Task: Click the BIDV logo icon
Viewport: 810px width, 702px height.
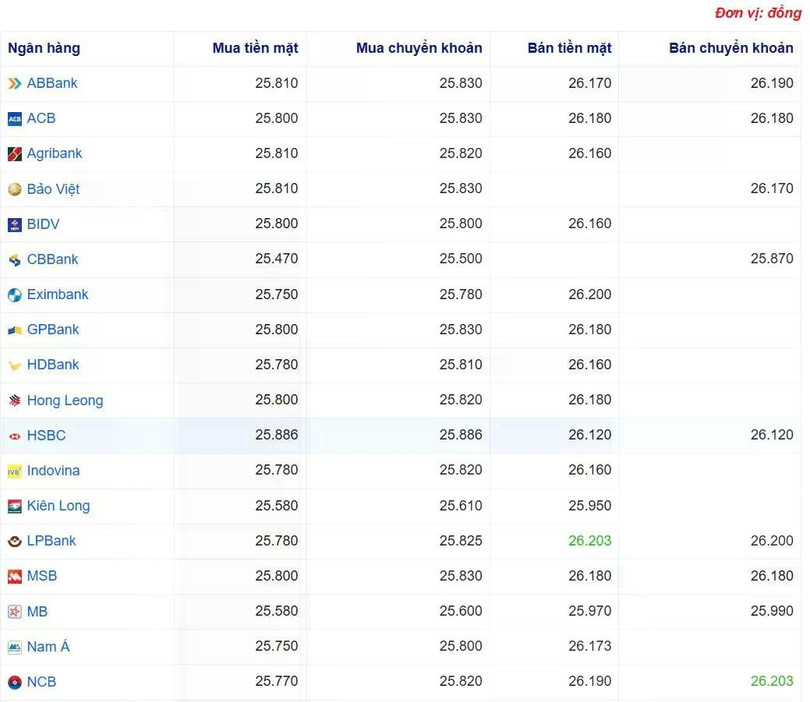Action: [14, 225]
